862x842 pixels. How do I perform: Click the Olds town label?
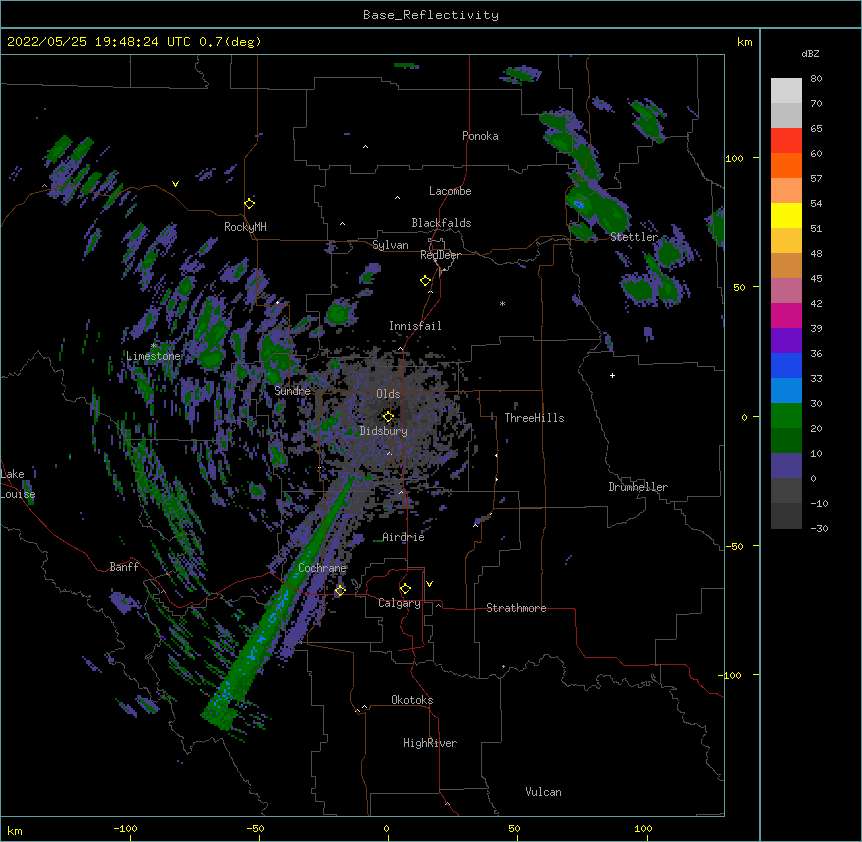[388, 394]
